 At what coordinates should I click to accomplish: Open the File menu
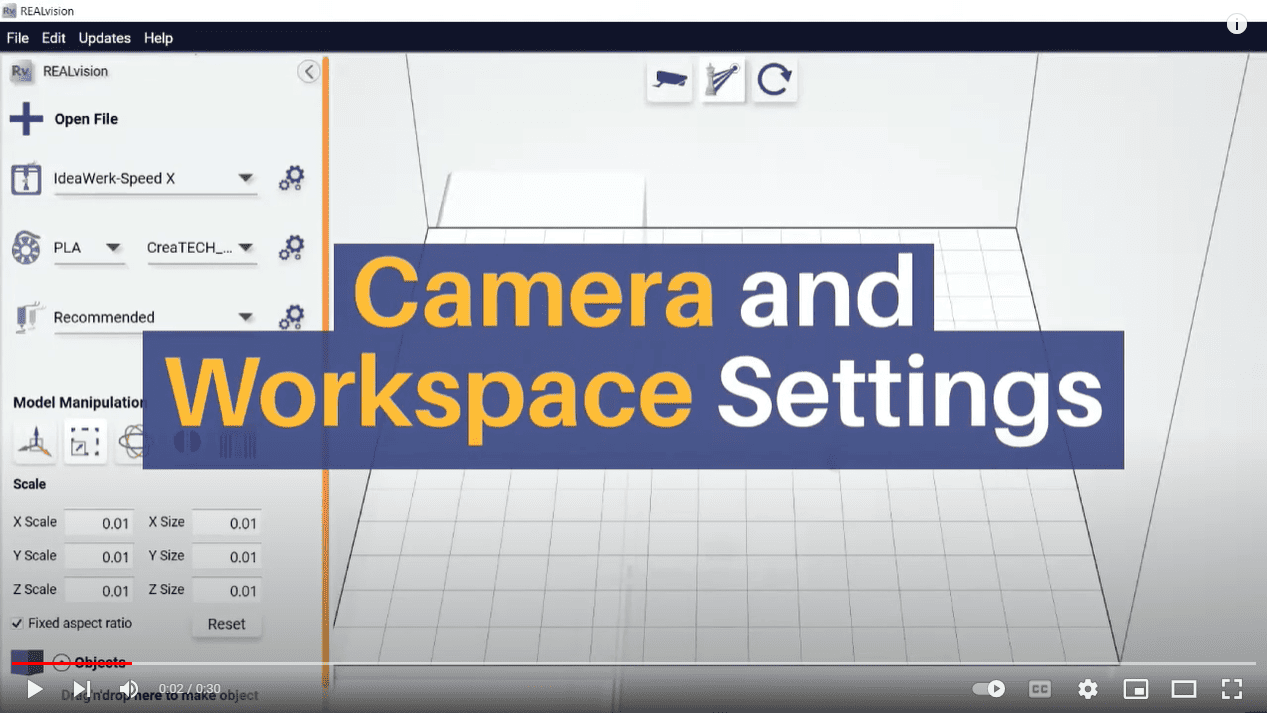[x=17, y=38]
